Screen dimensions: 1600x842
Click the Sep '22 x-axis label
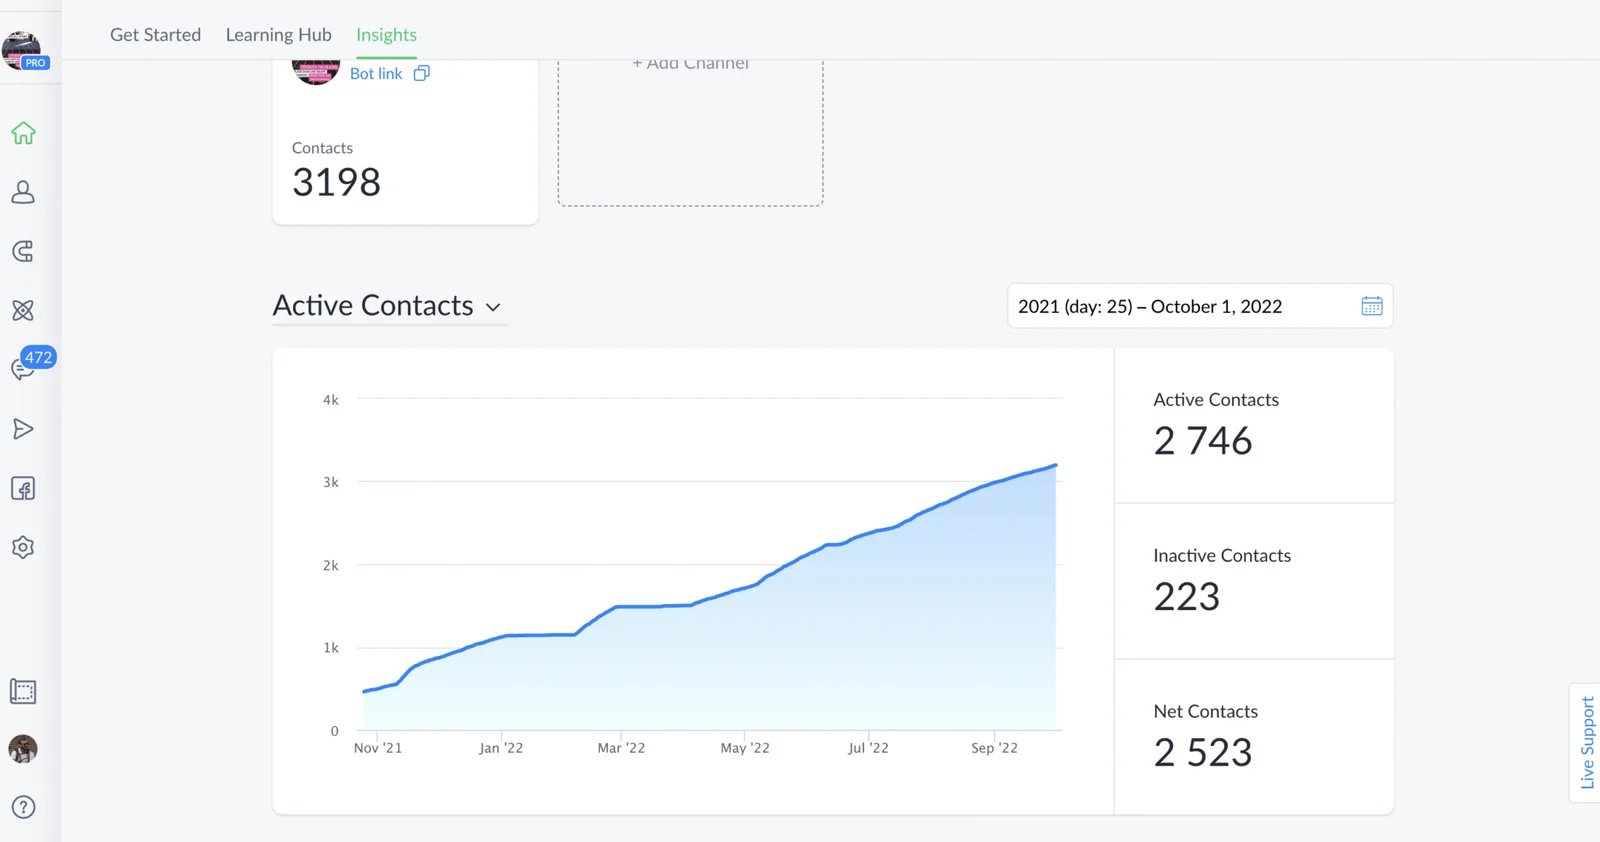tap(994, 748)
